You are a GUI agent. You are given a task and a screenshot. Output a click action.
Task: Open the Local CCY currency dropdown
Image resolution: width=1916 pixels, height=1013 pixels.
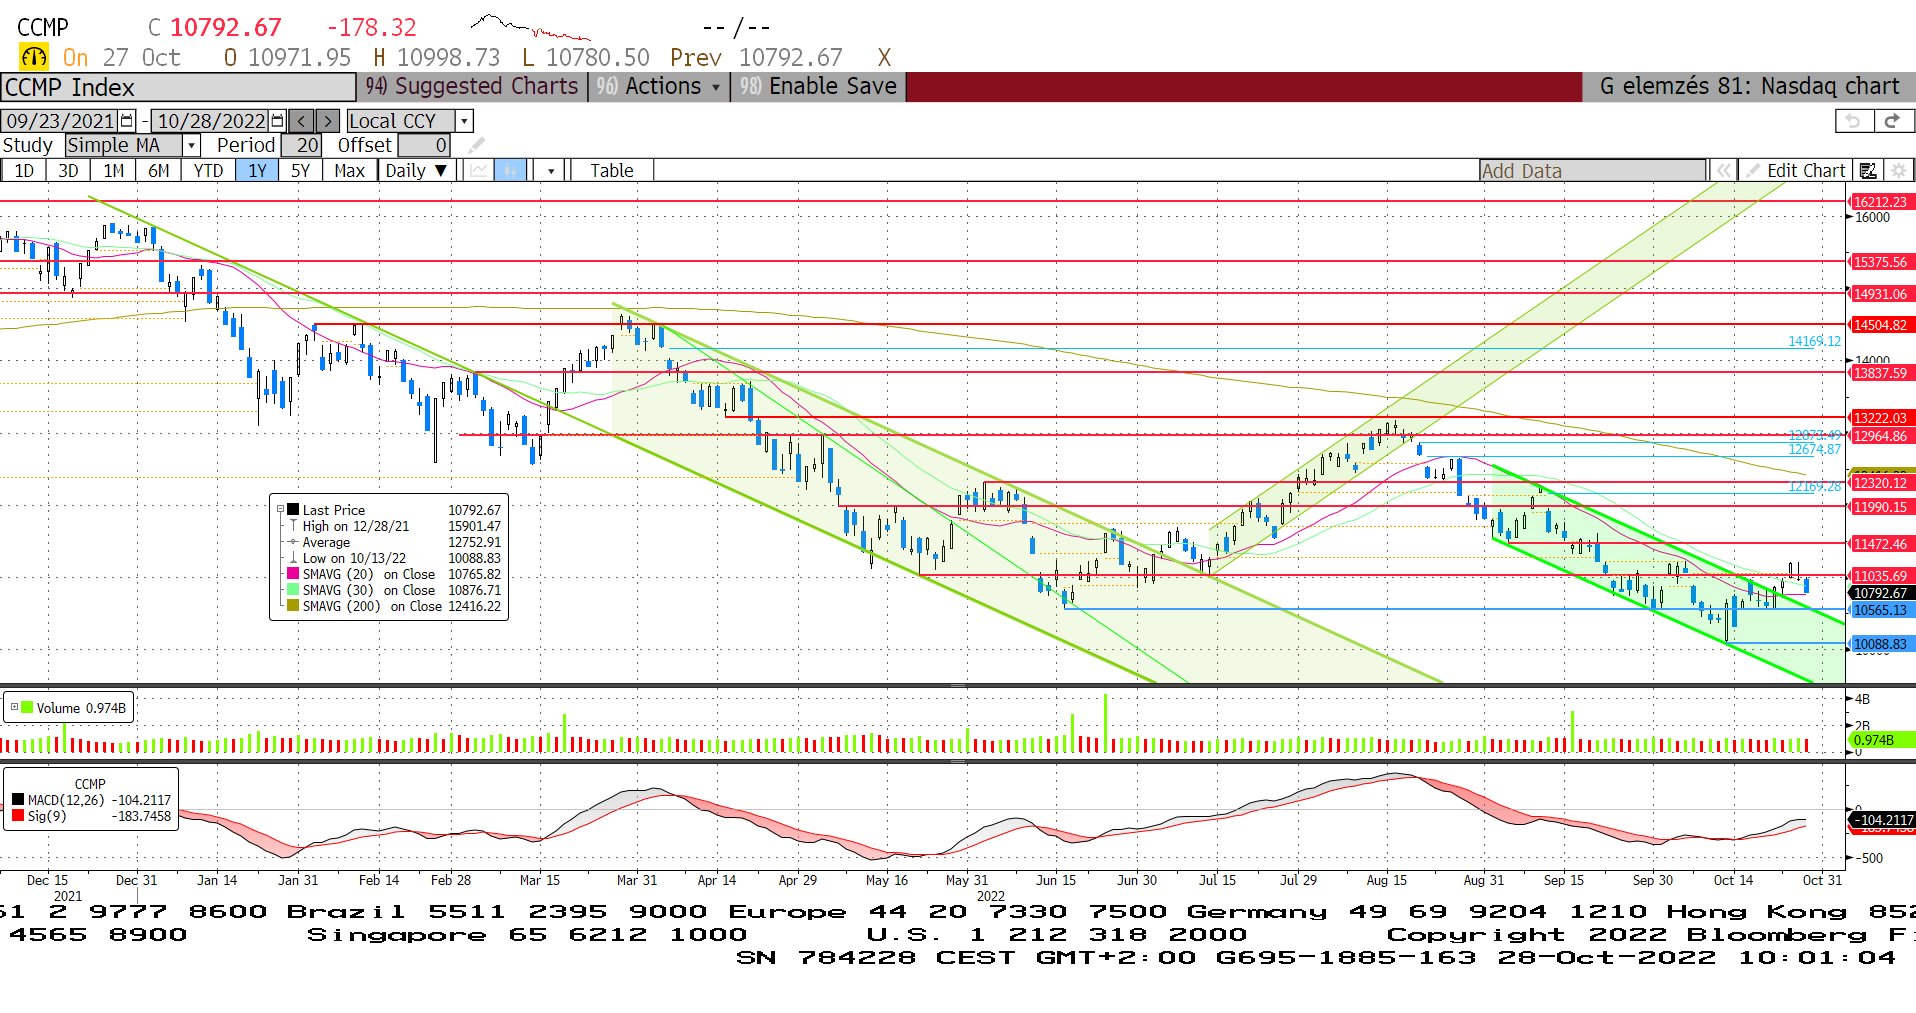463,121
